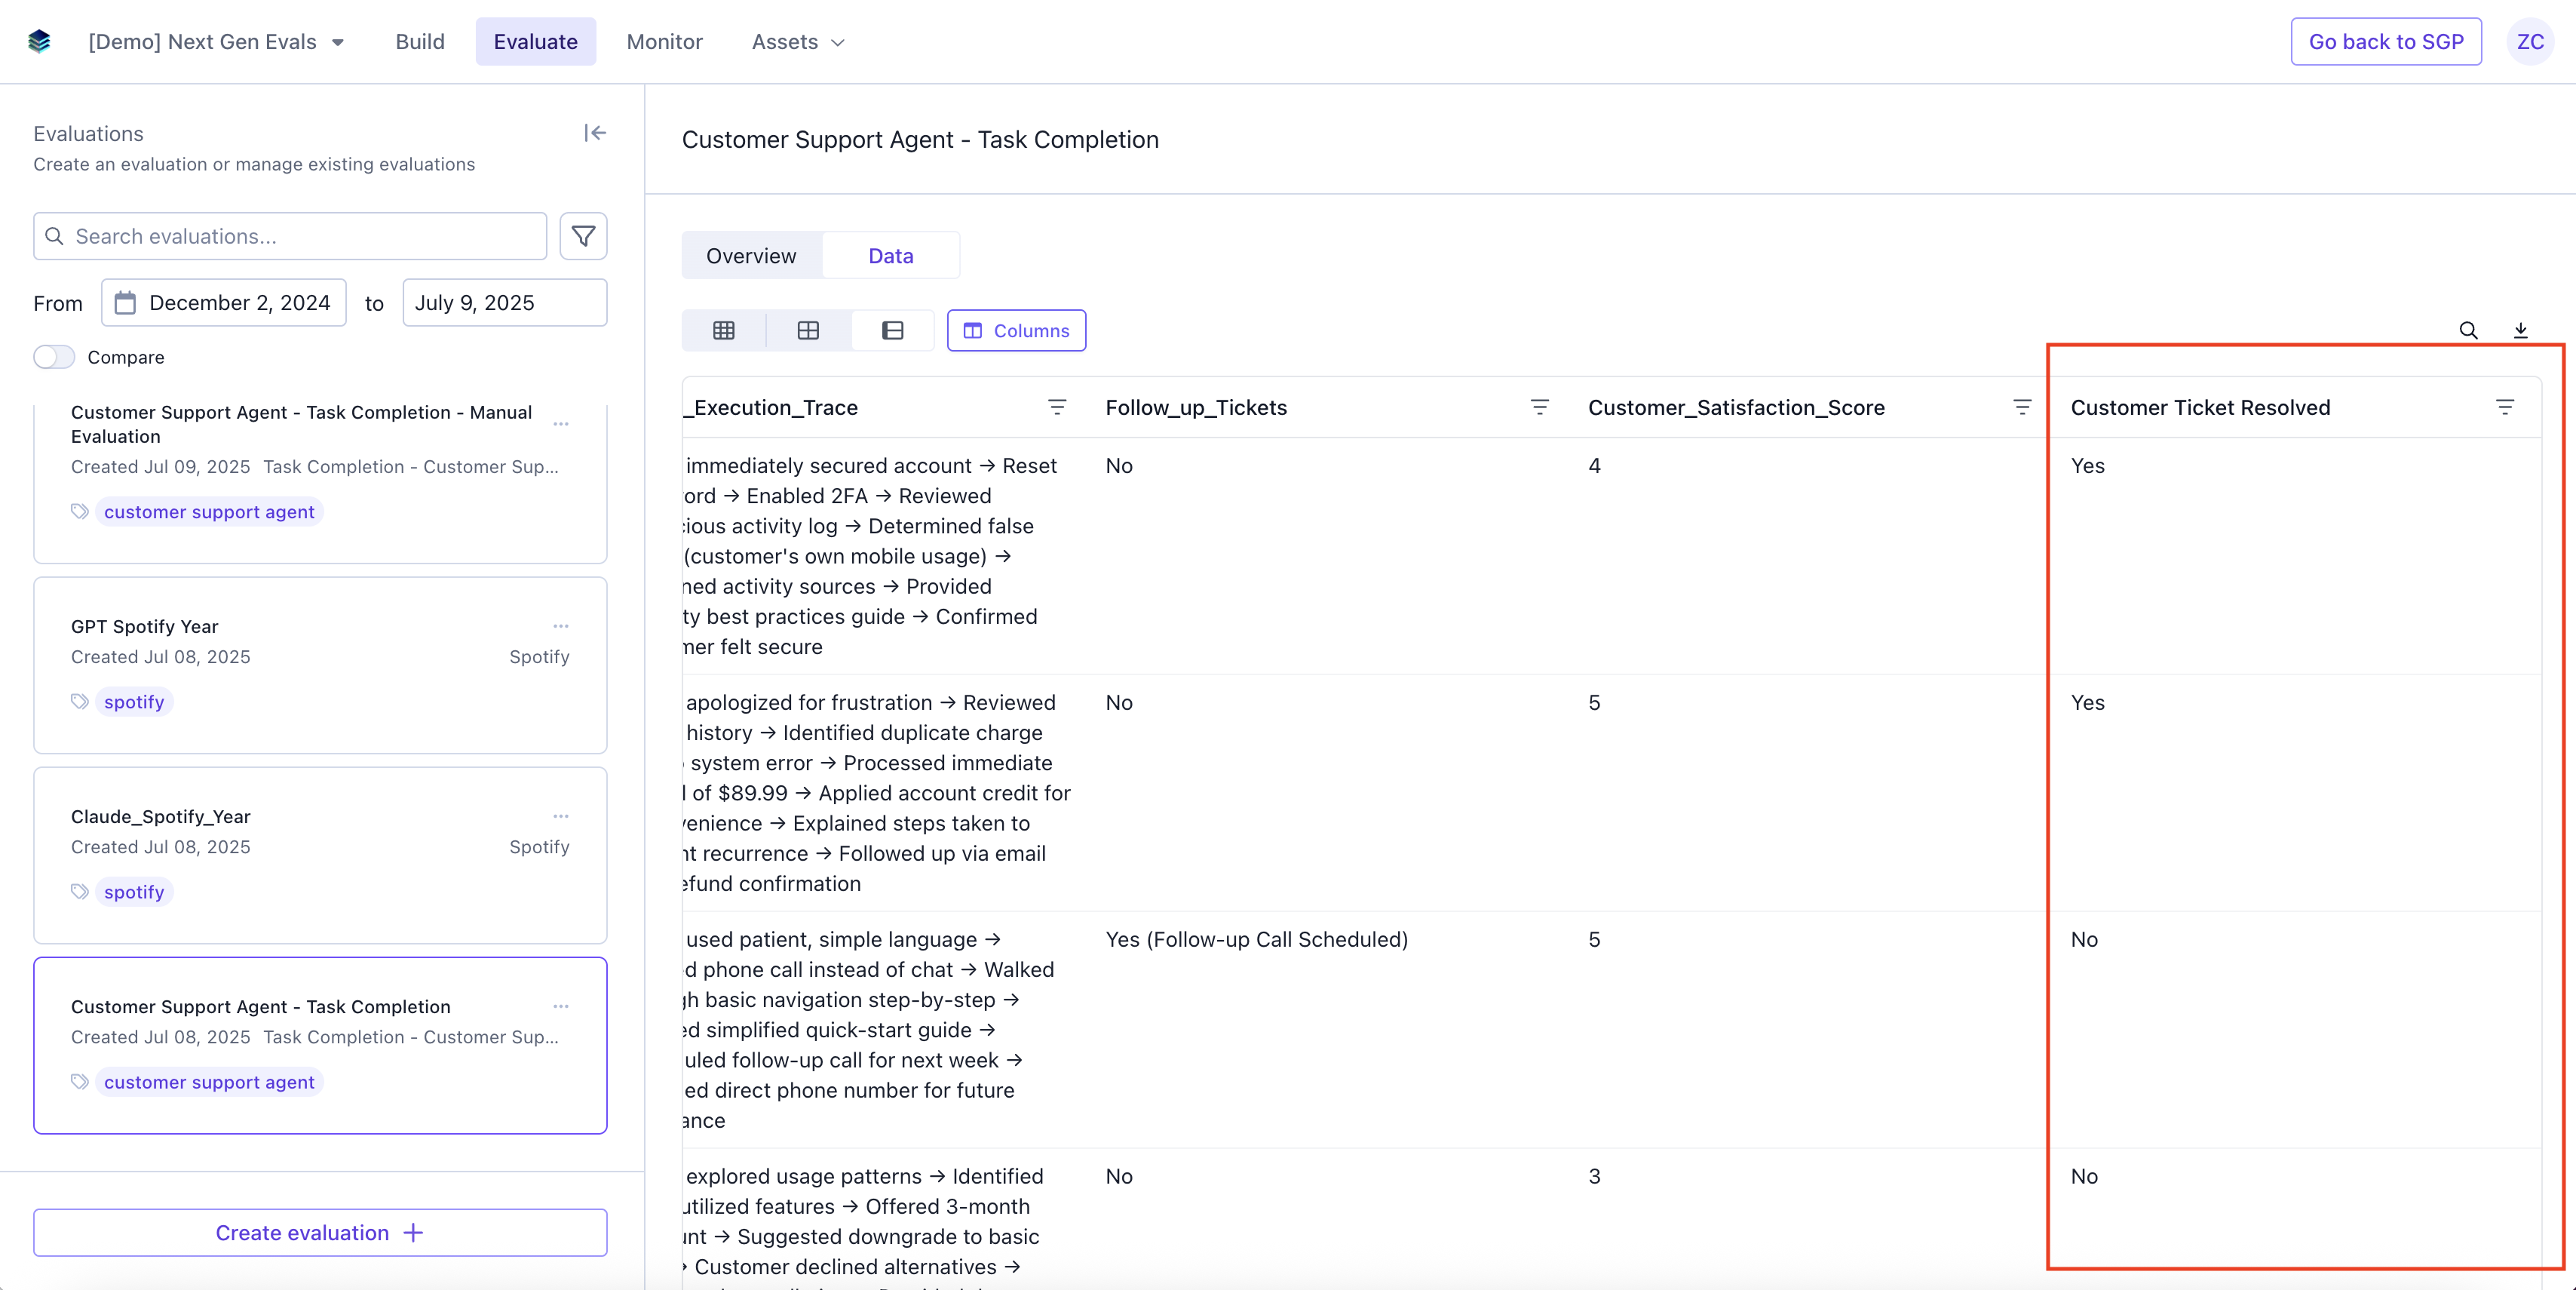
Task: Click the trace cell starting 'used patient, simple language'
Action: click(878, 1030)
